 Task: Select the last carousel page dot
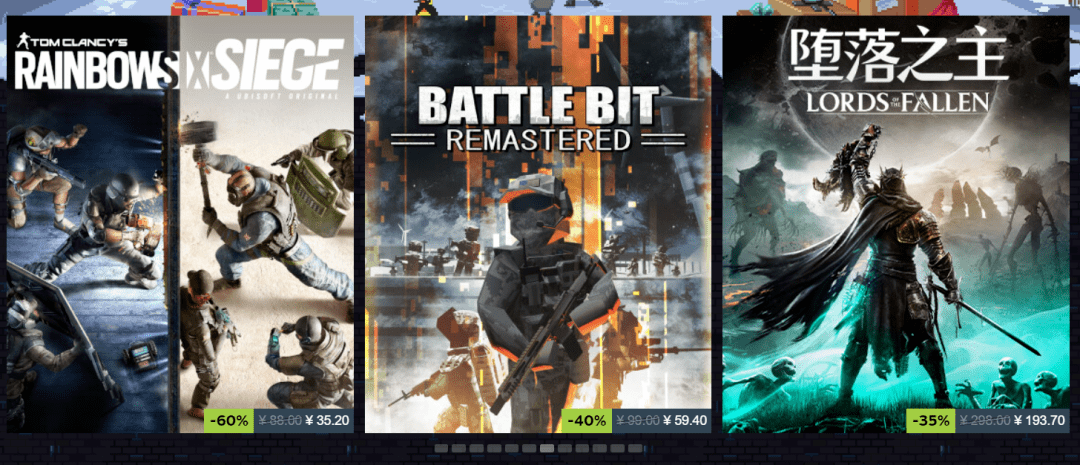(635, 448)
